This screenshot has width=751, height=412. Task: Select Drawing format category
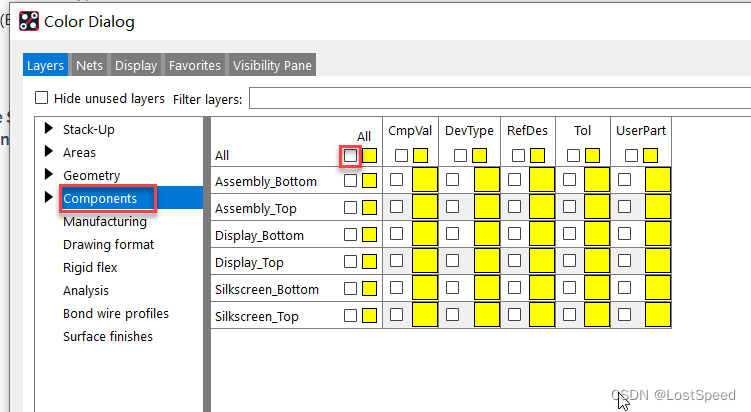(x=108, y=245)
